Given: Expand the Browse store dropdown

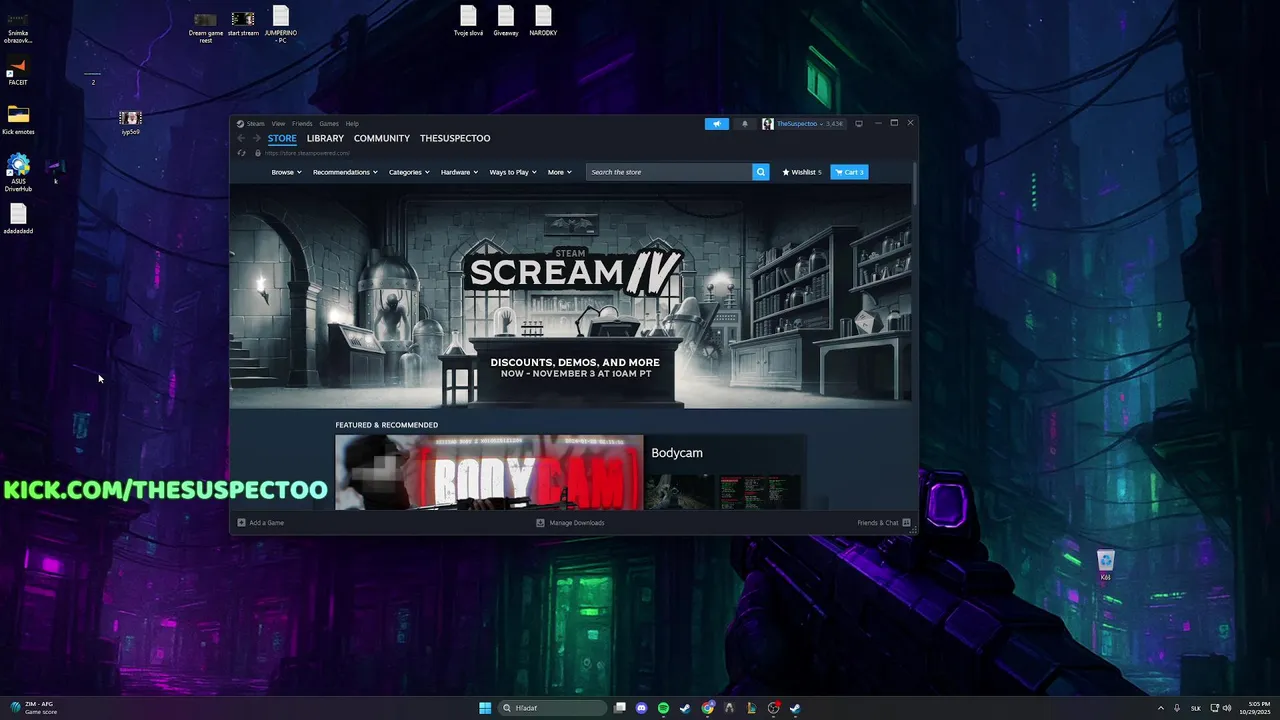Looking at the screenshot, I should (286, 172).
